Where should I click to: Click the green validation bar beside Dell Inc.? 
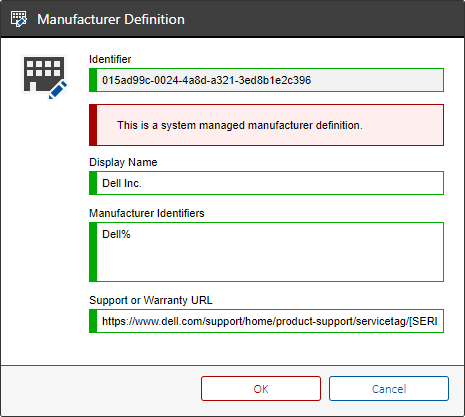[93, 183]
